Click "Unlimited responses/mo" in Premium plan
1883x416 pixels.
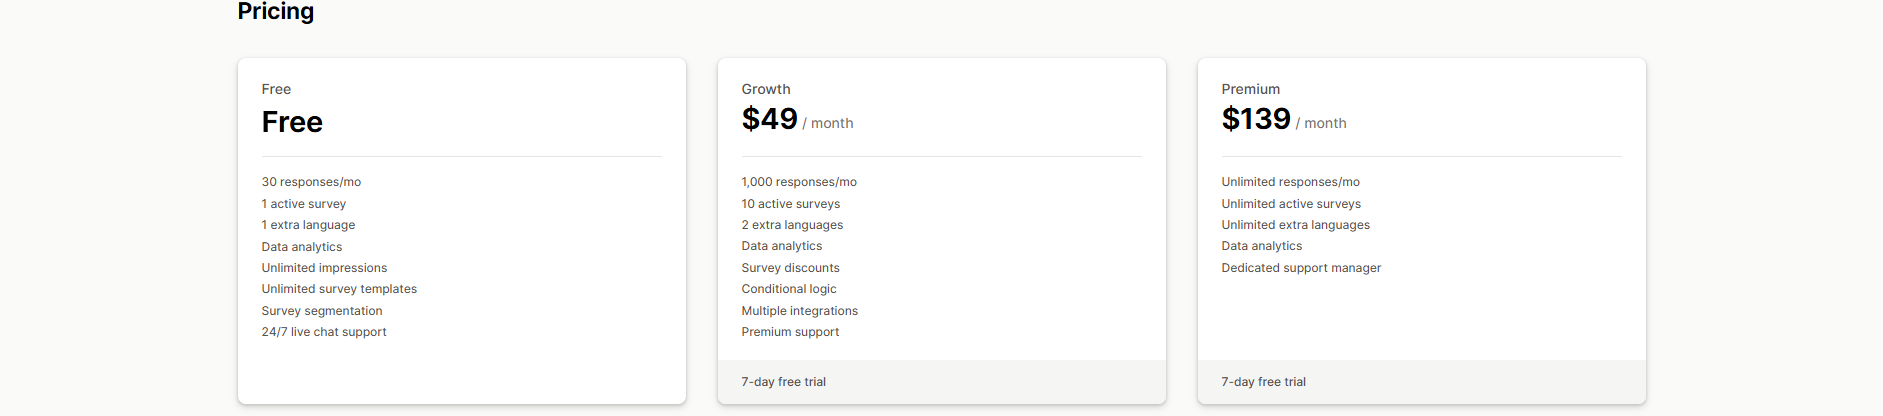click(1290, 182)
